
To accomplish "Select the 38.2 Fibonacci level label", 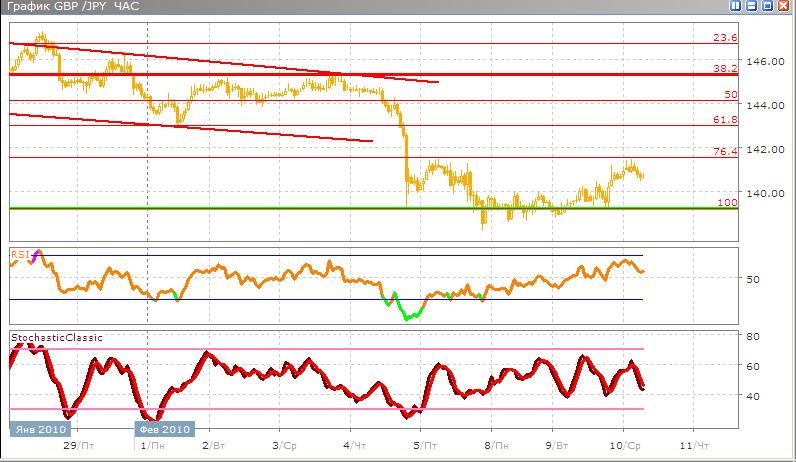I will [725, 69].
